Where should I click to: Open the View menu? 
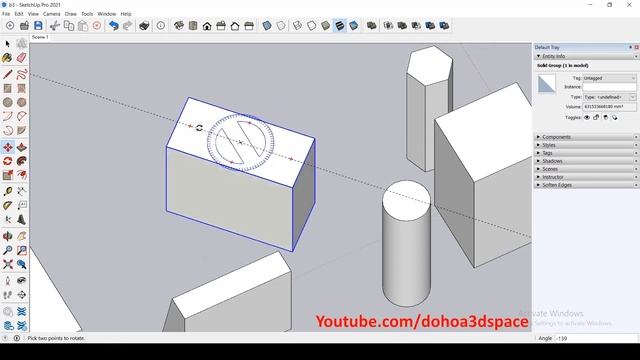click(33, 14)
